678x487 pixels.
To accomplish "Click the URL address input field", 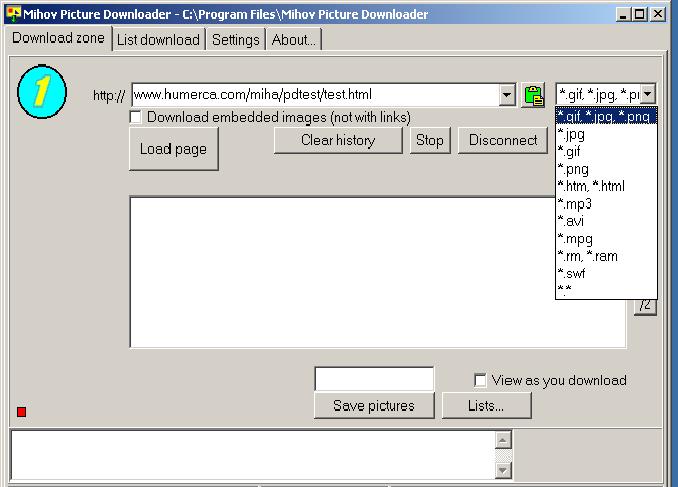I will [316, 95].
